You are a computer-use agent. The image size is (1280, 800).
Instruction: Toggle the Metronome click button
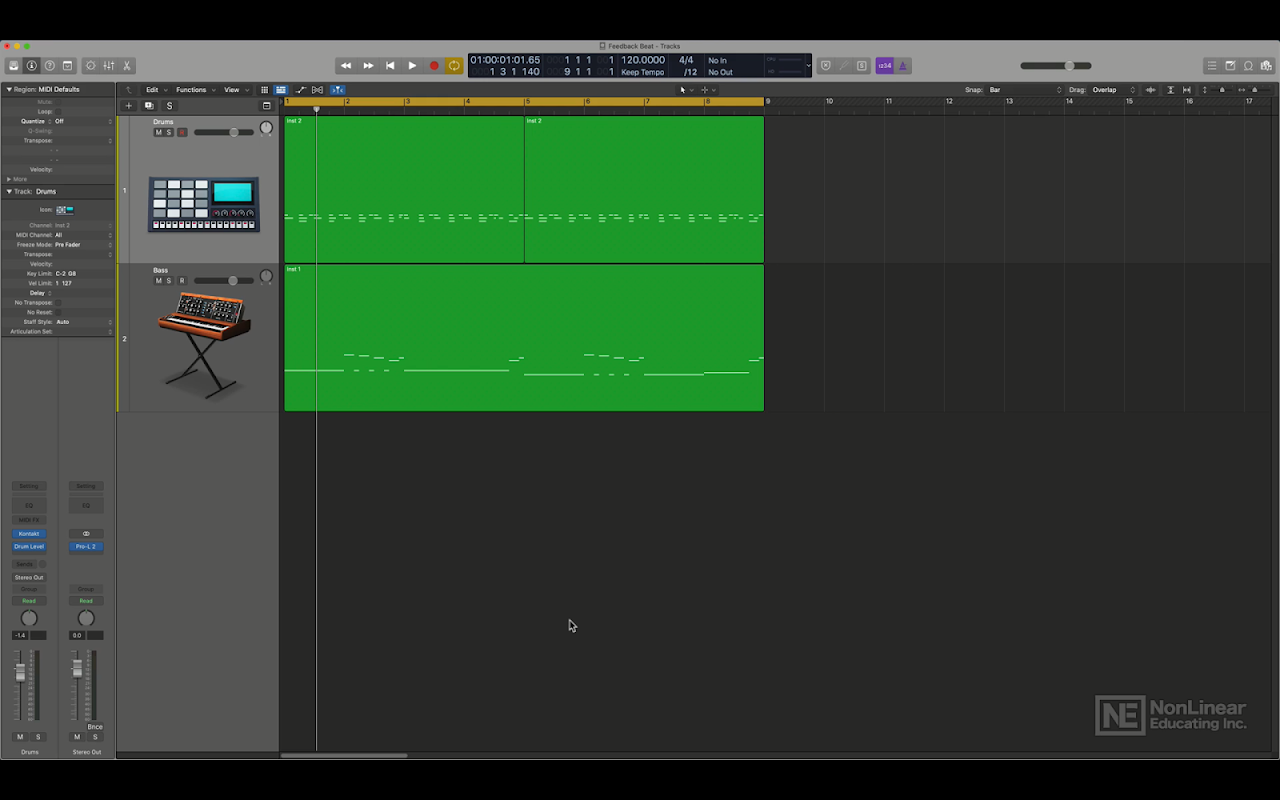tap(903, 66)
